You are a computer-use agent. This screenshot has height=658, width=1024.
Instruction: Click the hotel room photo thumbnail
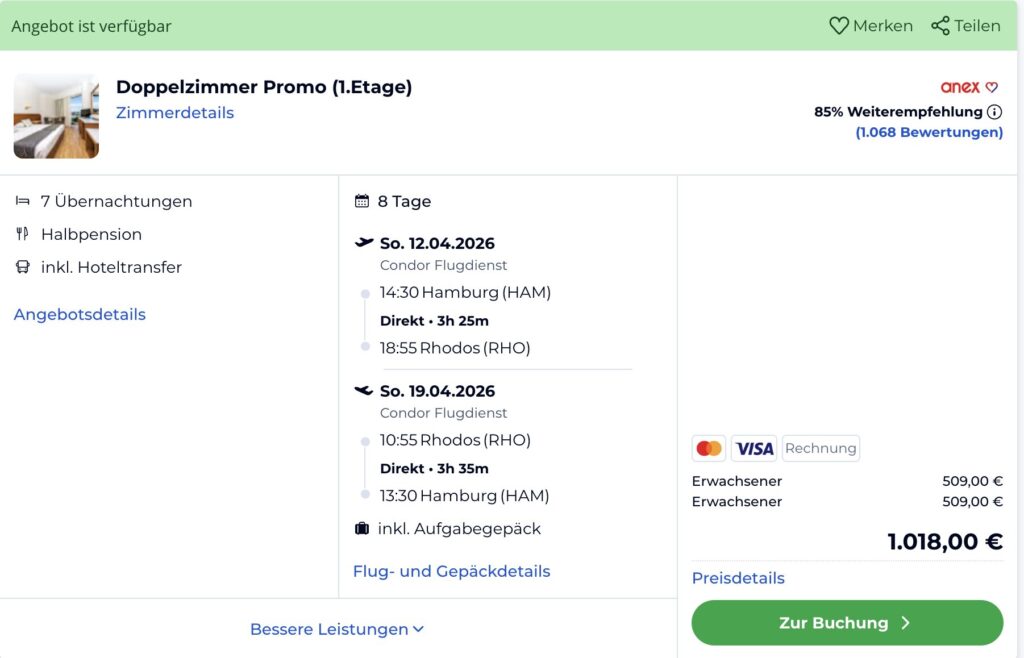(56, 113)
